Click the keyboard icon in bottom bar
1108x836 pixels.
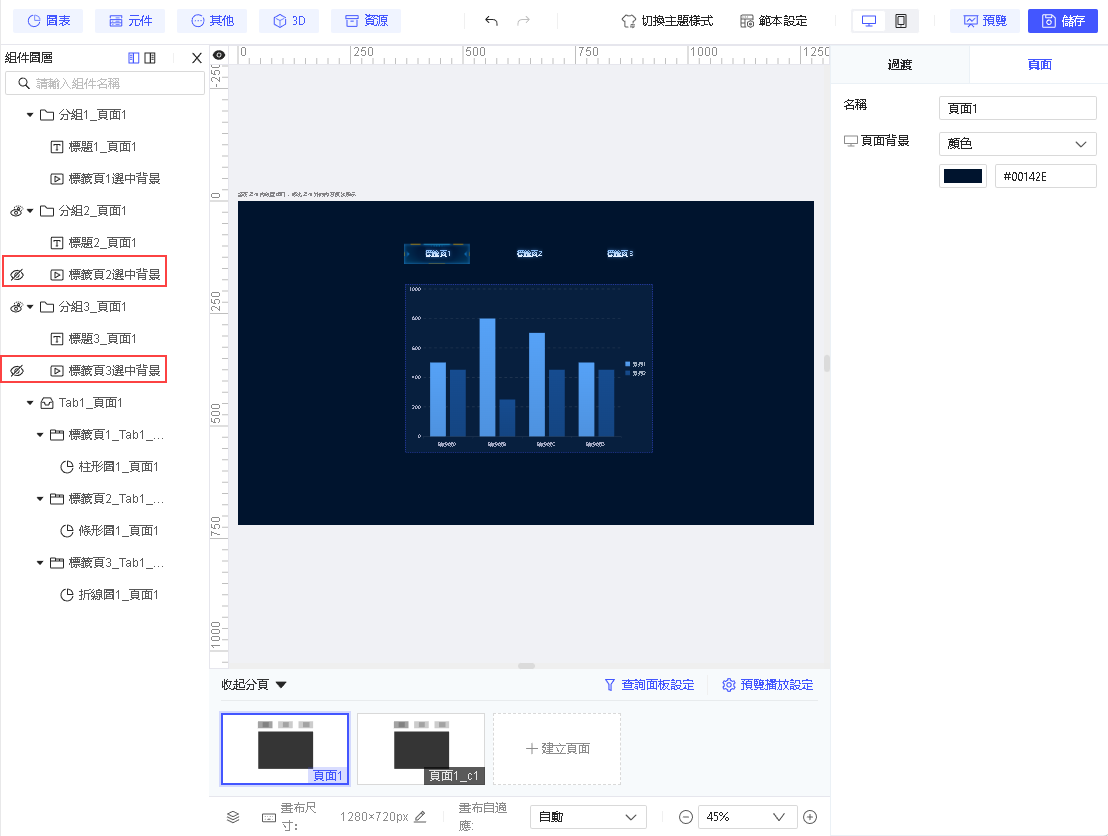269,818
